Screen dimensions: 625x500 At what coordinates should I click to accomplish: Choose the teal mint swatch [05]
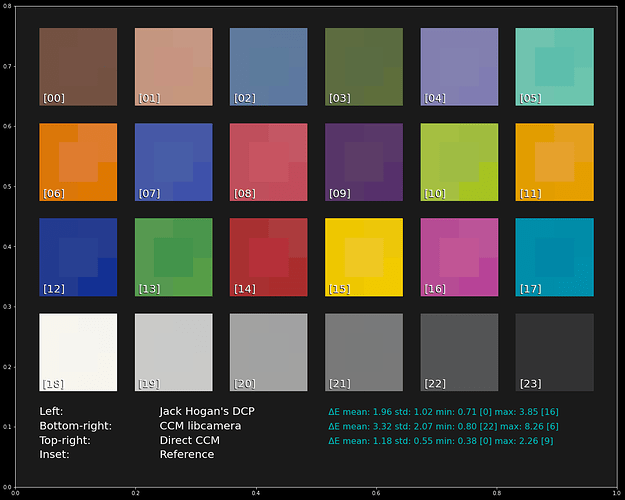(x=554, y=67)
